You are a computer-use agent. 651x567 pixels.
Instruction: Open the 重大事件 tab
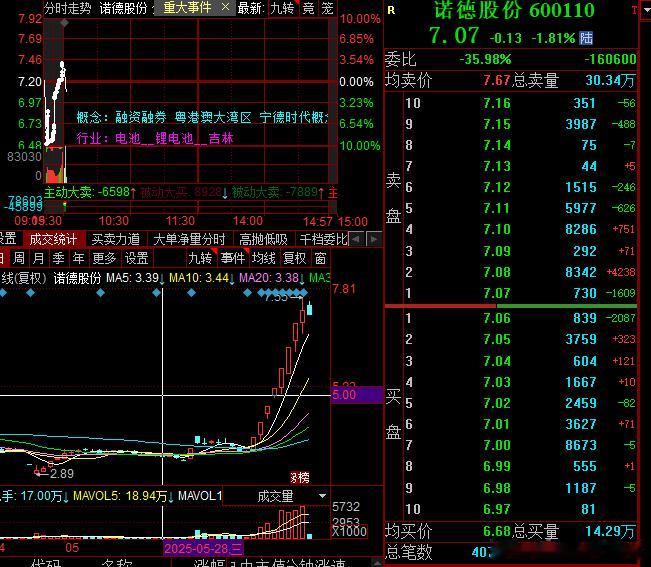pos(187,7)
